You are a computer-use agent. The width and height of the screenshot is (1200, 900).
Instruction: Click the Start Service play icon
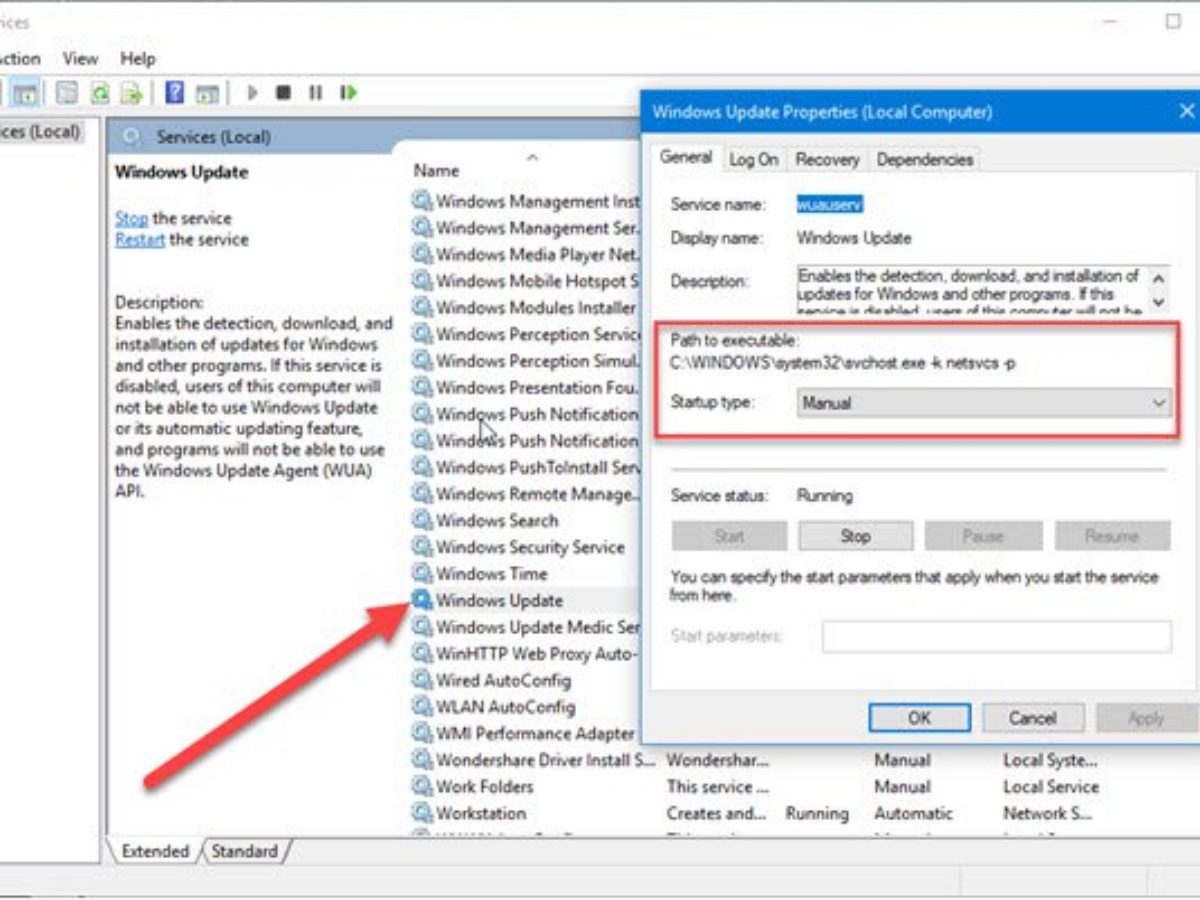pos(252,93)
